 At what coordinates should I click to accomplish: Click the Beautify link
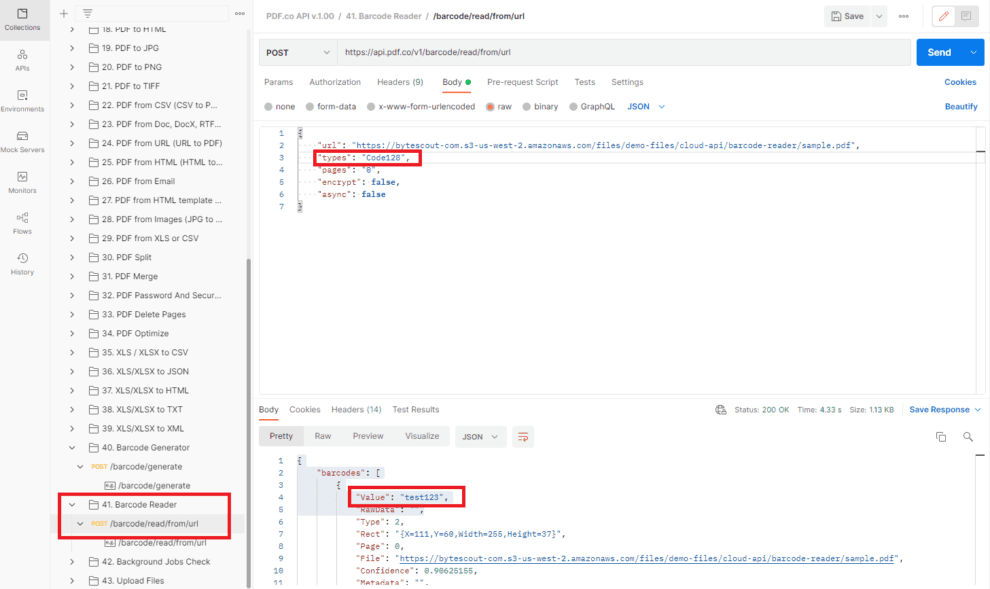[x=960, y=106]
